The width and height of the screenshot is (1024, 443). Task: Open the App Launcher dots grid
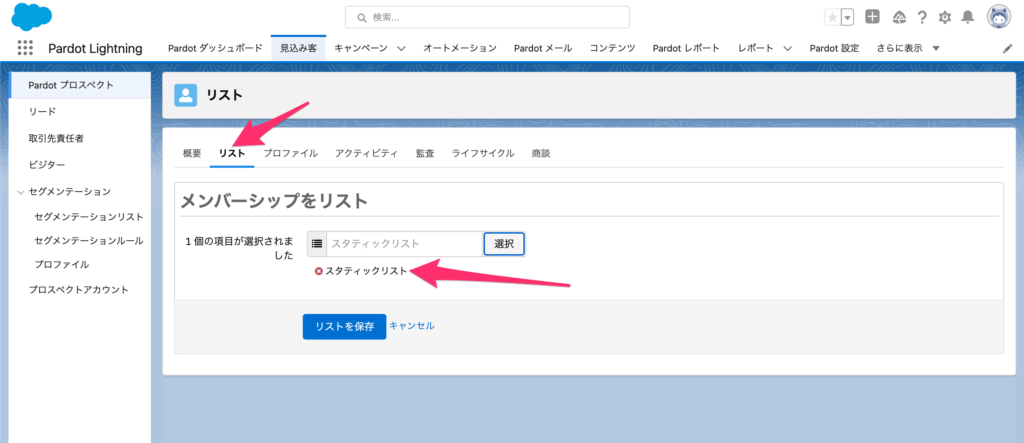[25, 48]
